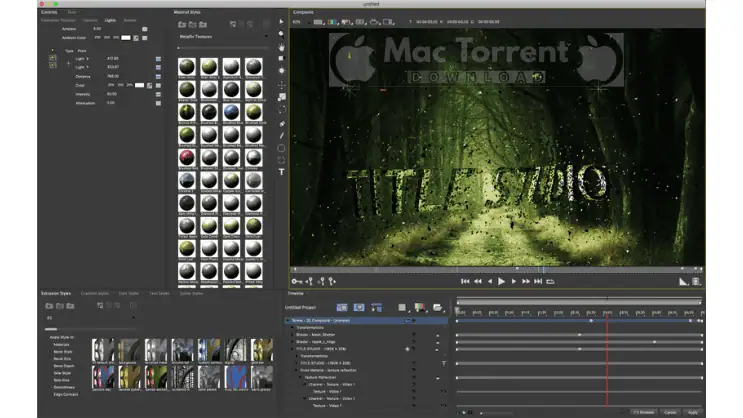Click the Cancel button

coord(670,412)
